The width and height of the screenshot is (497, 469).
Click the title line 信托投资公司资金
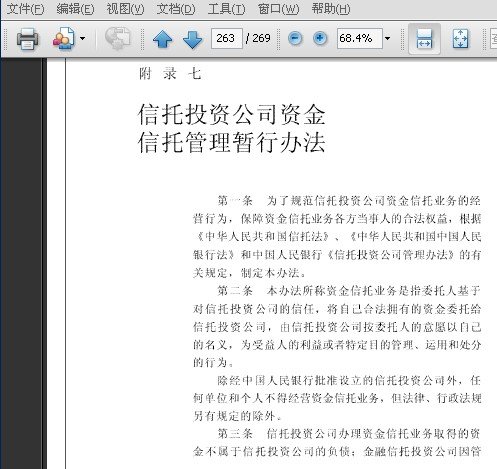click(231, 114)
